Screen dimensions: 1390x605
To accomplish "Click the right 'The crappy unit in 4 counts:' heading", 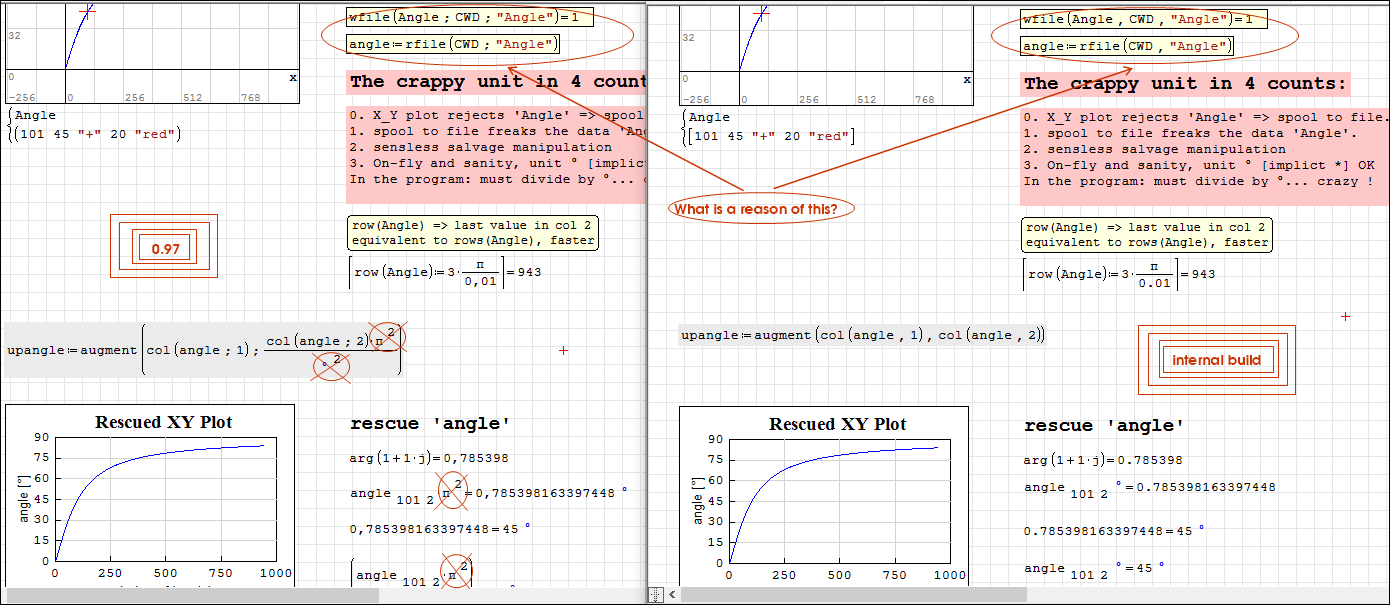I will (x=1185, y=84).
